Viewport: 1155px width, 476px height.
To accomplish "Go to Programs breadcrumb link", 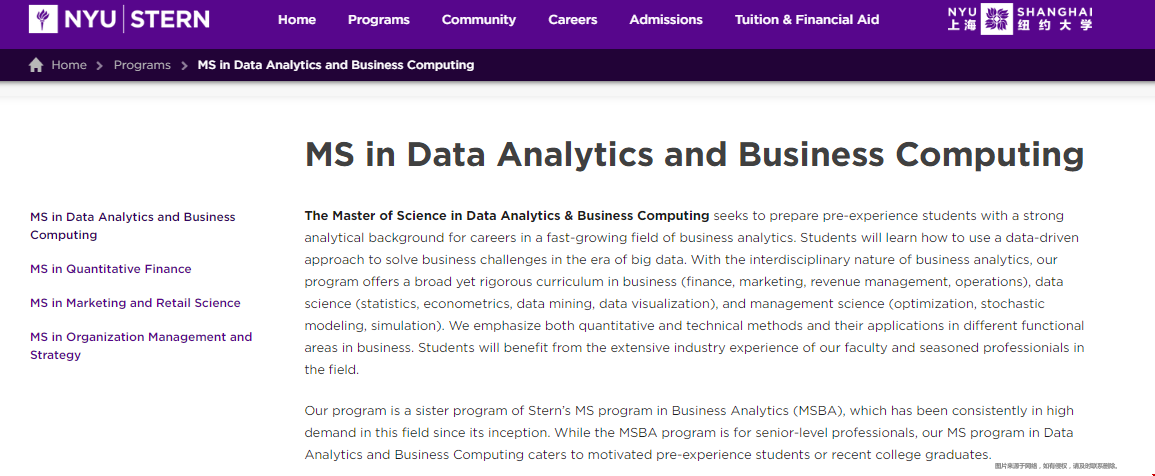I will click(141, 65).
